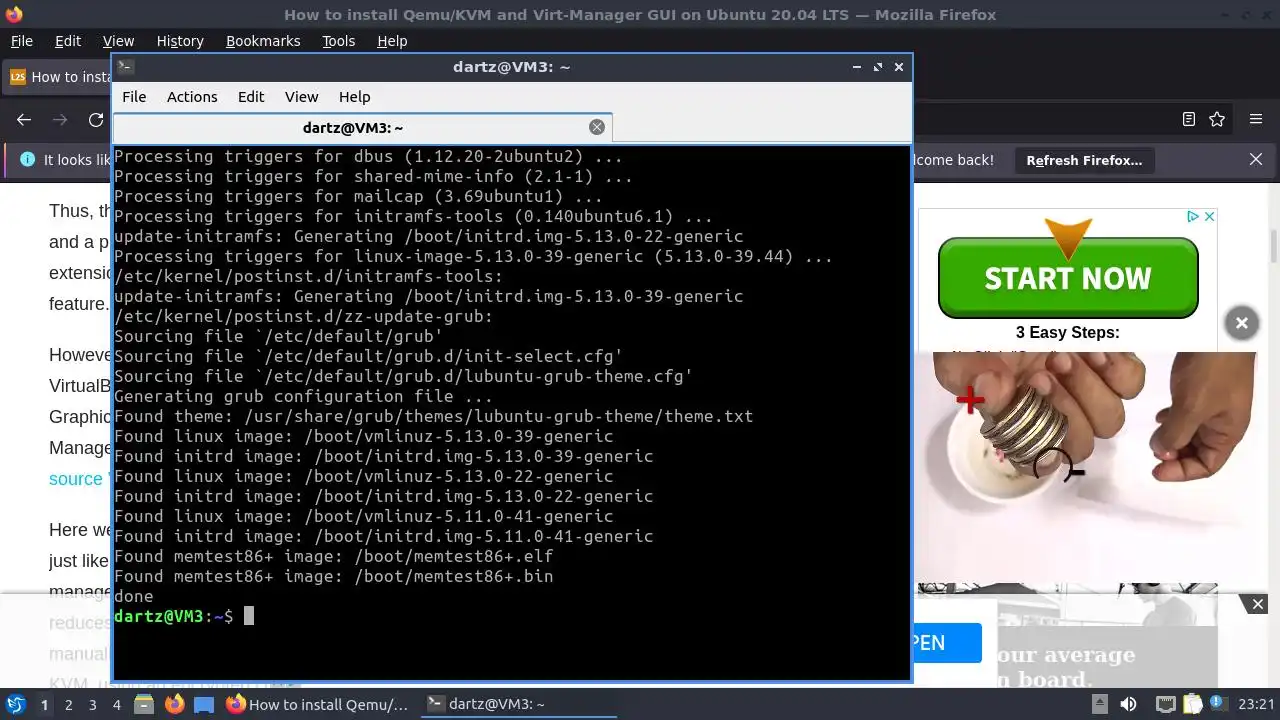The height and width of the screenshot is (720, 1280).
Task: Open the Lubuntu application menu
Action: pyautogui.click(x=15, y=704)
